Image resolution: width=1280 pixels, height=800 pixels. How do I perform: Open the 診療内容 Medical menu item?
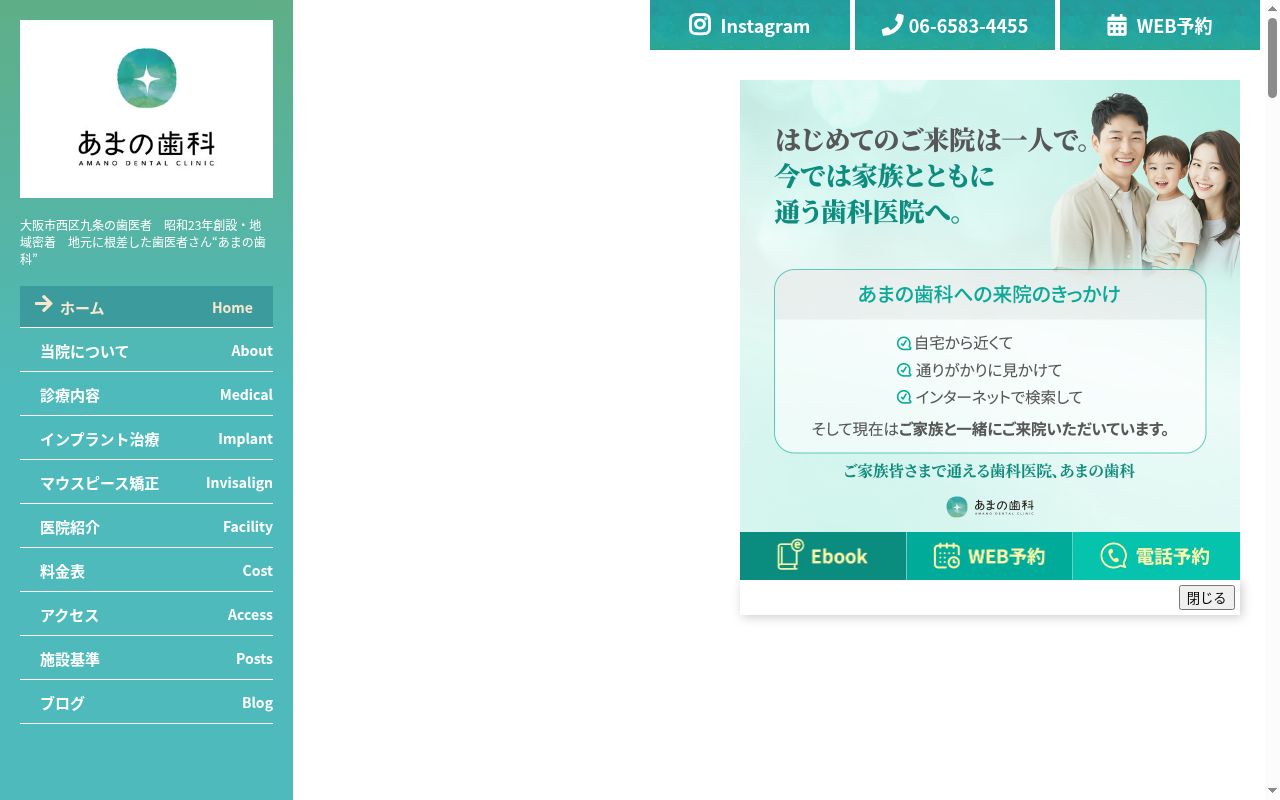click(146, 395)
